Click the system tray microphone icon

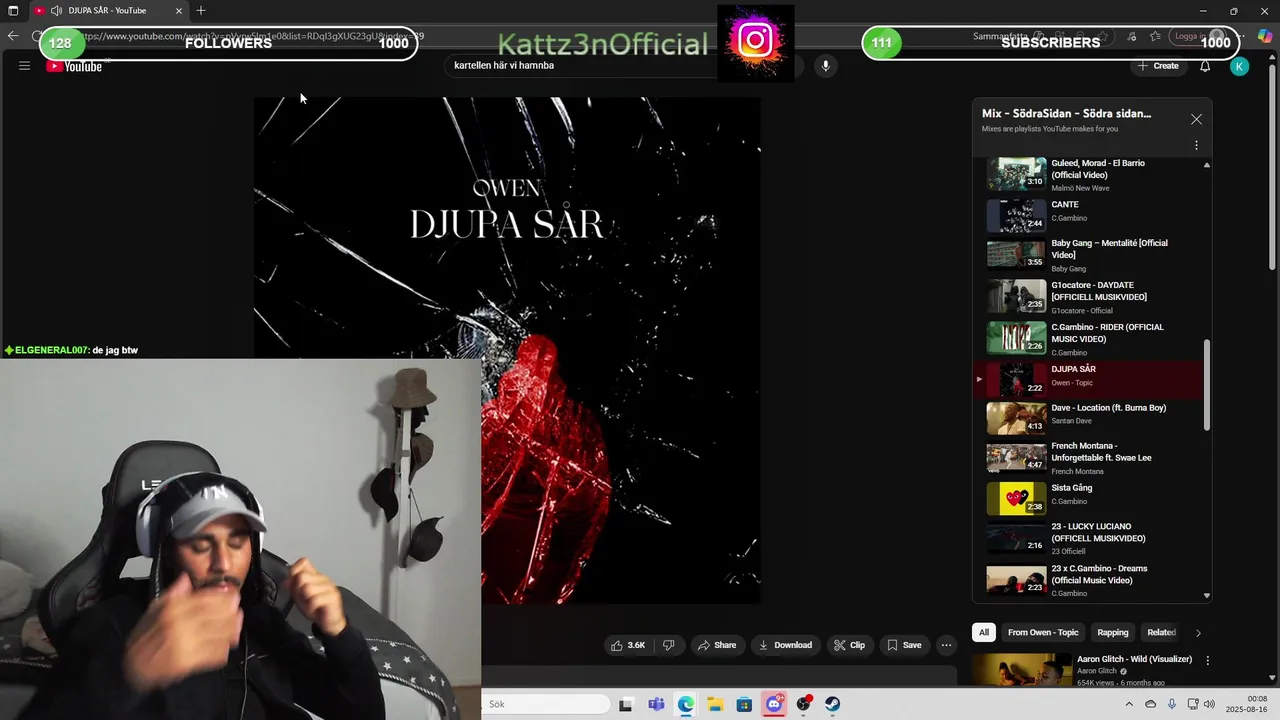(1172, 704)
